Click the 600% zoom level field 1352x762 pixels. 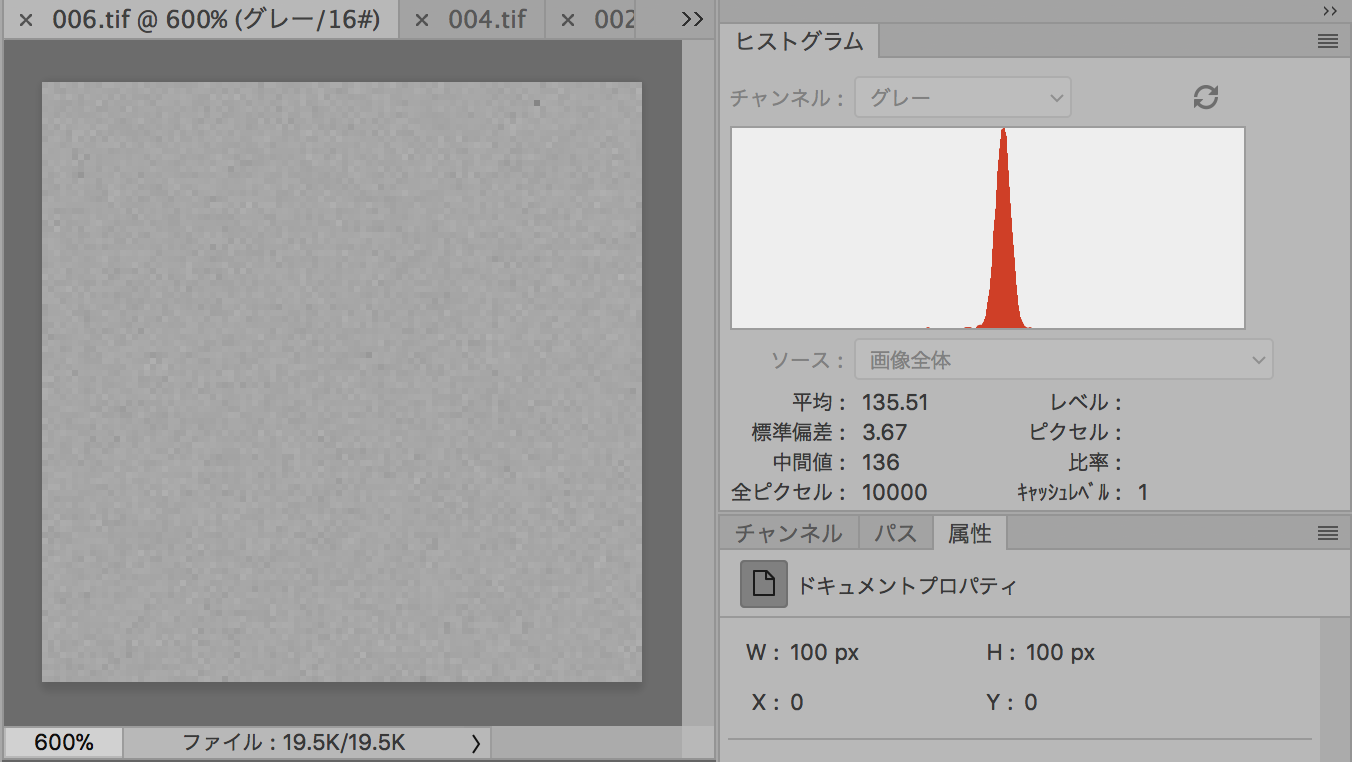[64, 743]
